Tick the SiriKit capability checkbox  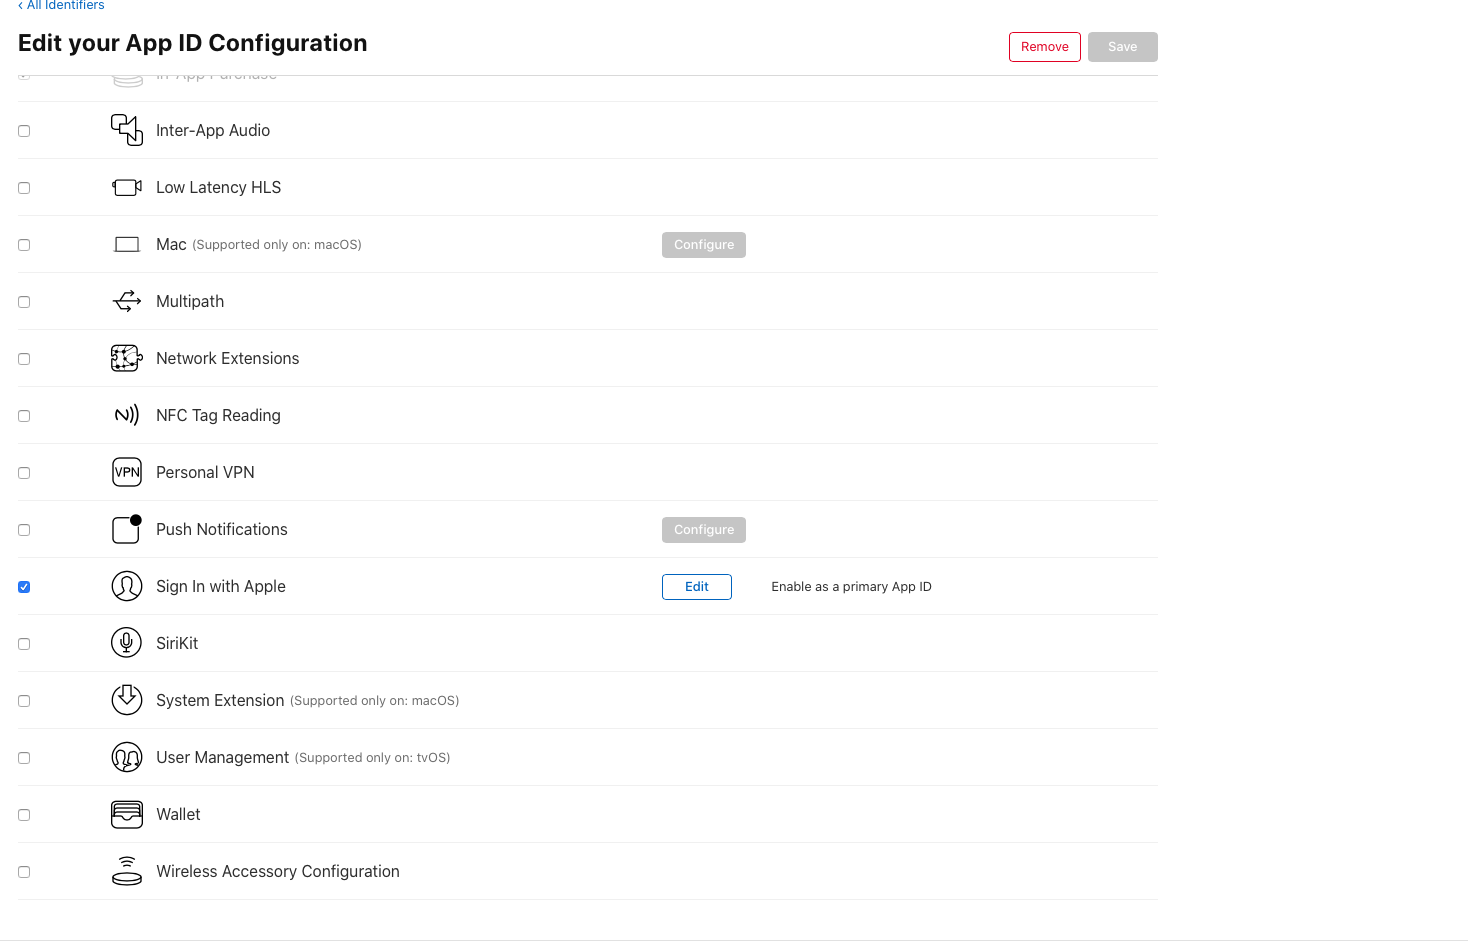[24, 644]
